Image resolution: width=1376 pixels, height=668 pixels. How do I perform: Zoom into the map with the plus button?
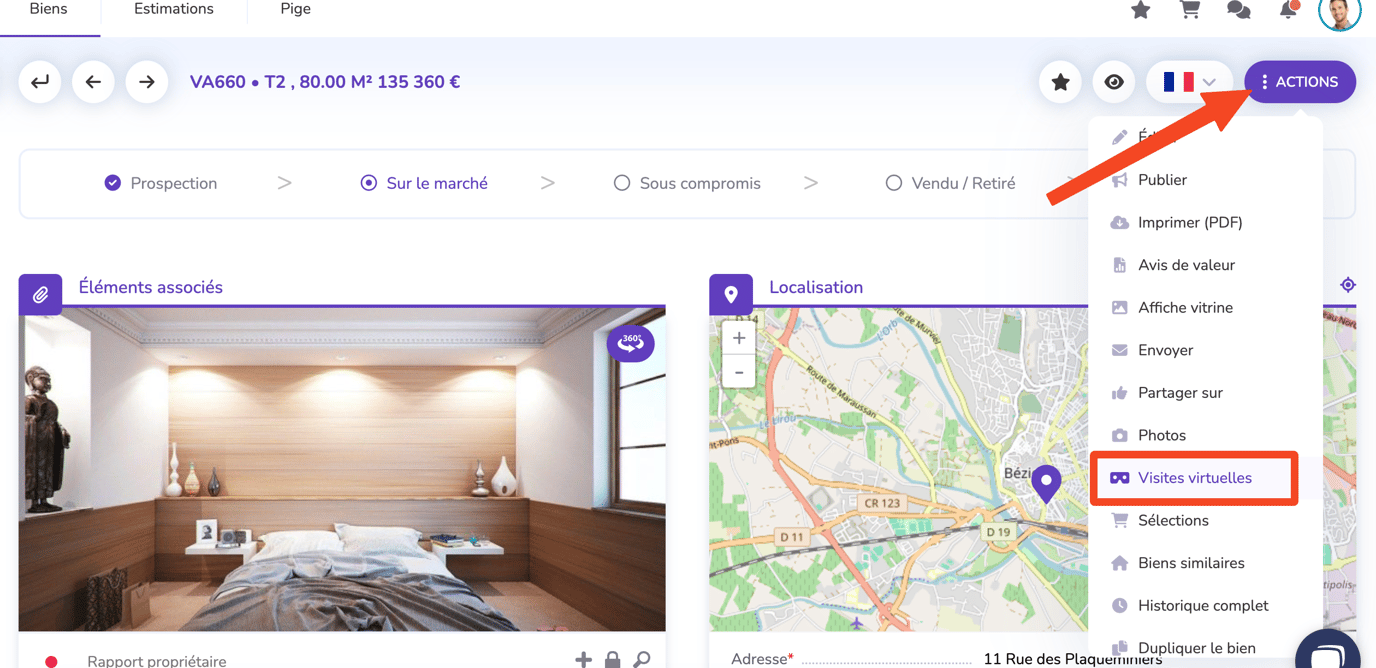[x=738, y=338]
